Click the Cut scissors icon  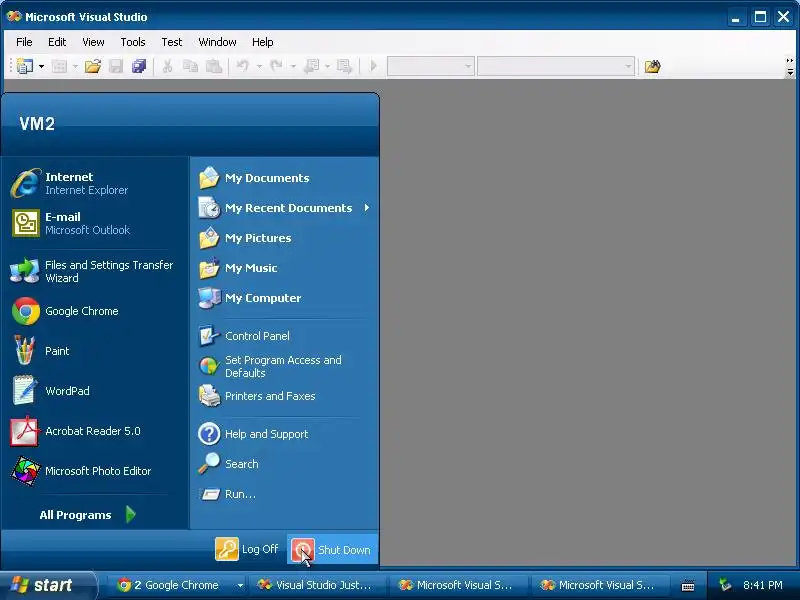click(x=167, y=66)
